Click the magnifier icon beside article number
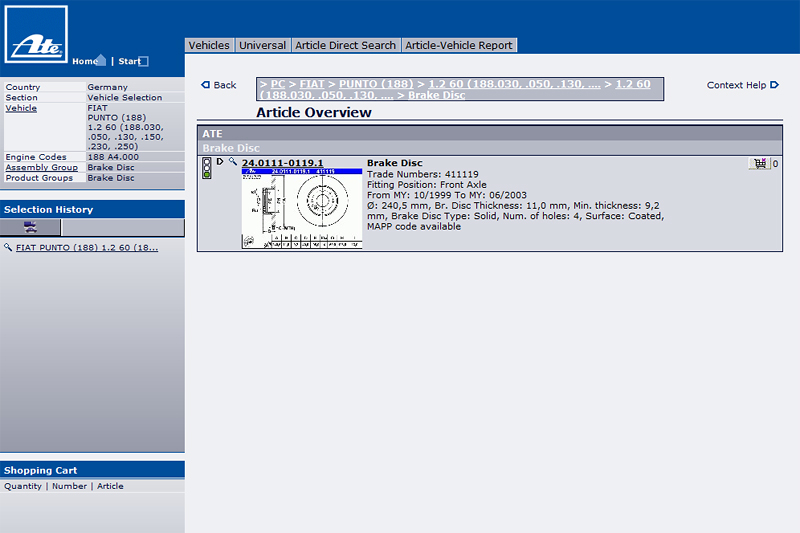The width and height of the screenshot is (800, 533). tap(233, 162)
